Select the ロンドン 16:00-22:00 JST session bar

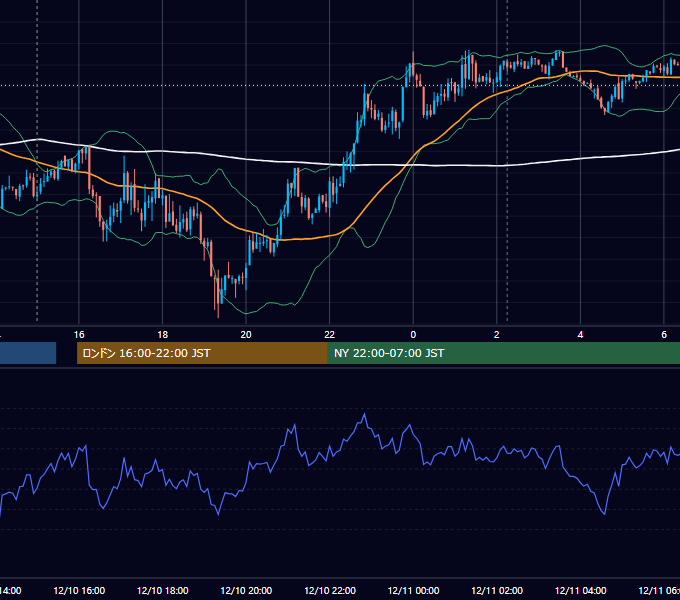pos(202,353)
